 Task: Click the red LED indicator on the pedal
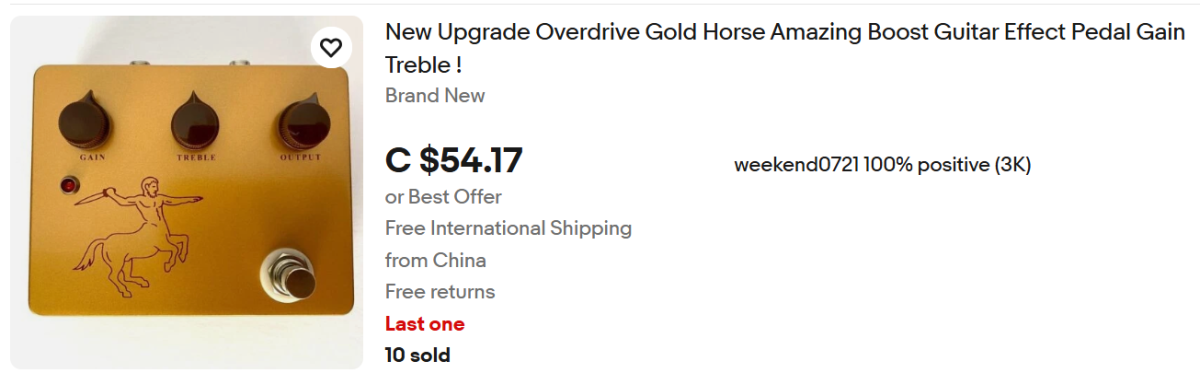click(x=69, y=185)
